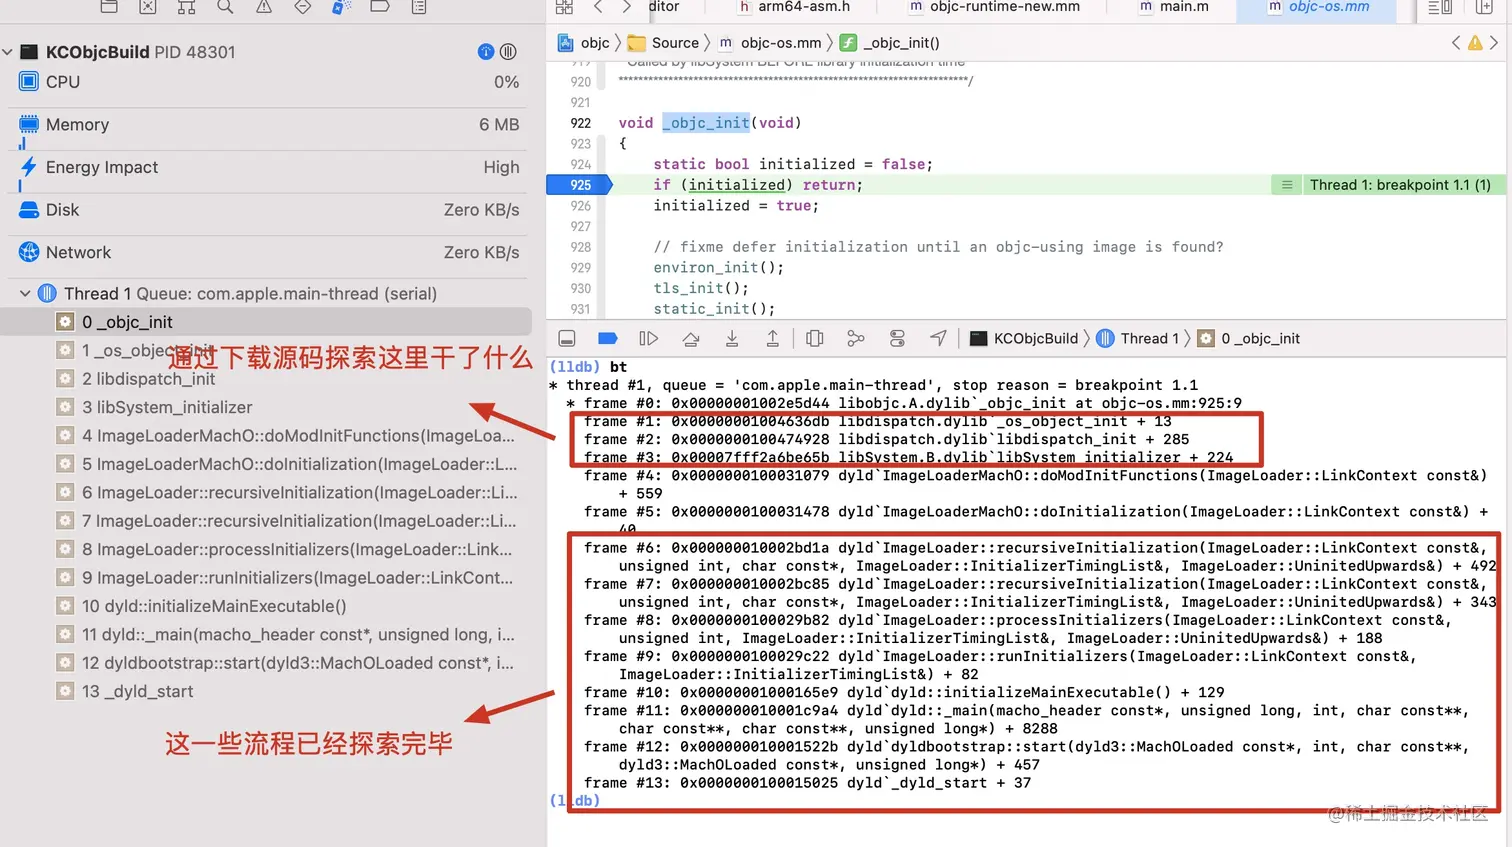
Task: Collapse the KCObjcBuild process entry
Action: pos(8,52)
